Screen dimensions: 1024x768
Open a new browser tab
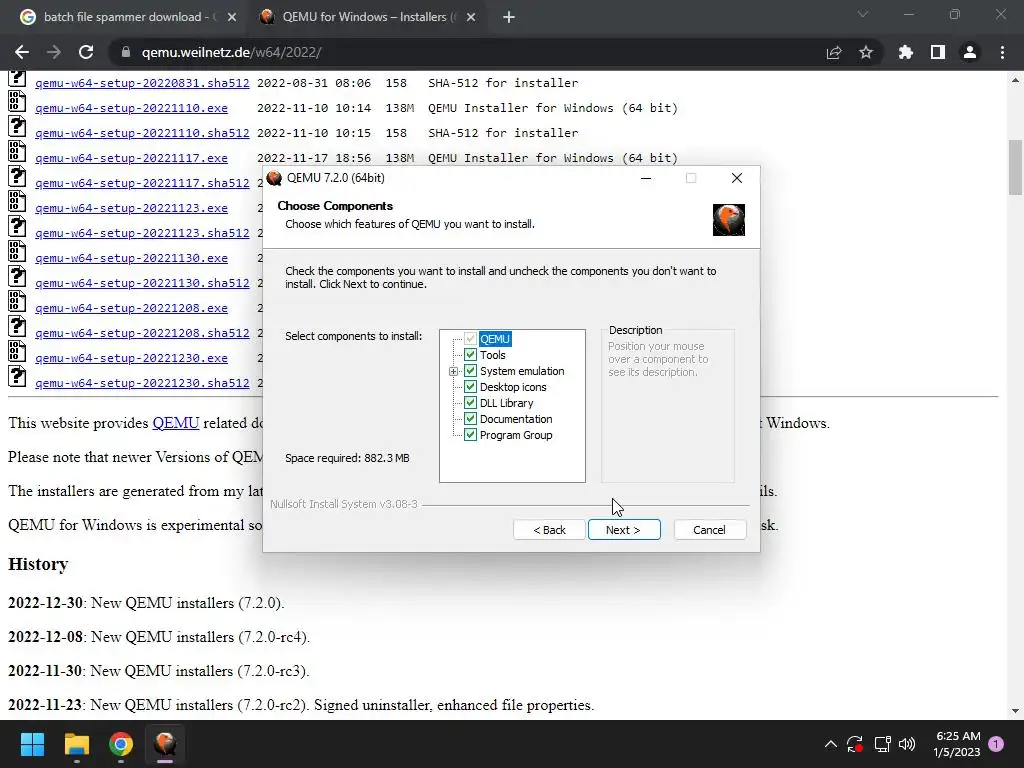[x=509, y=17]
